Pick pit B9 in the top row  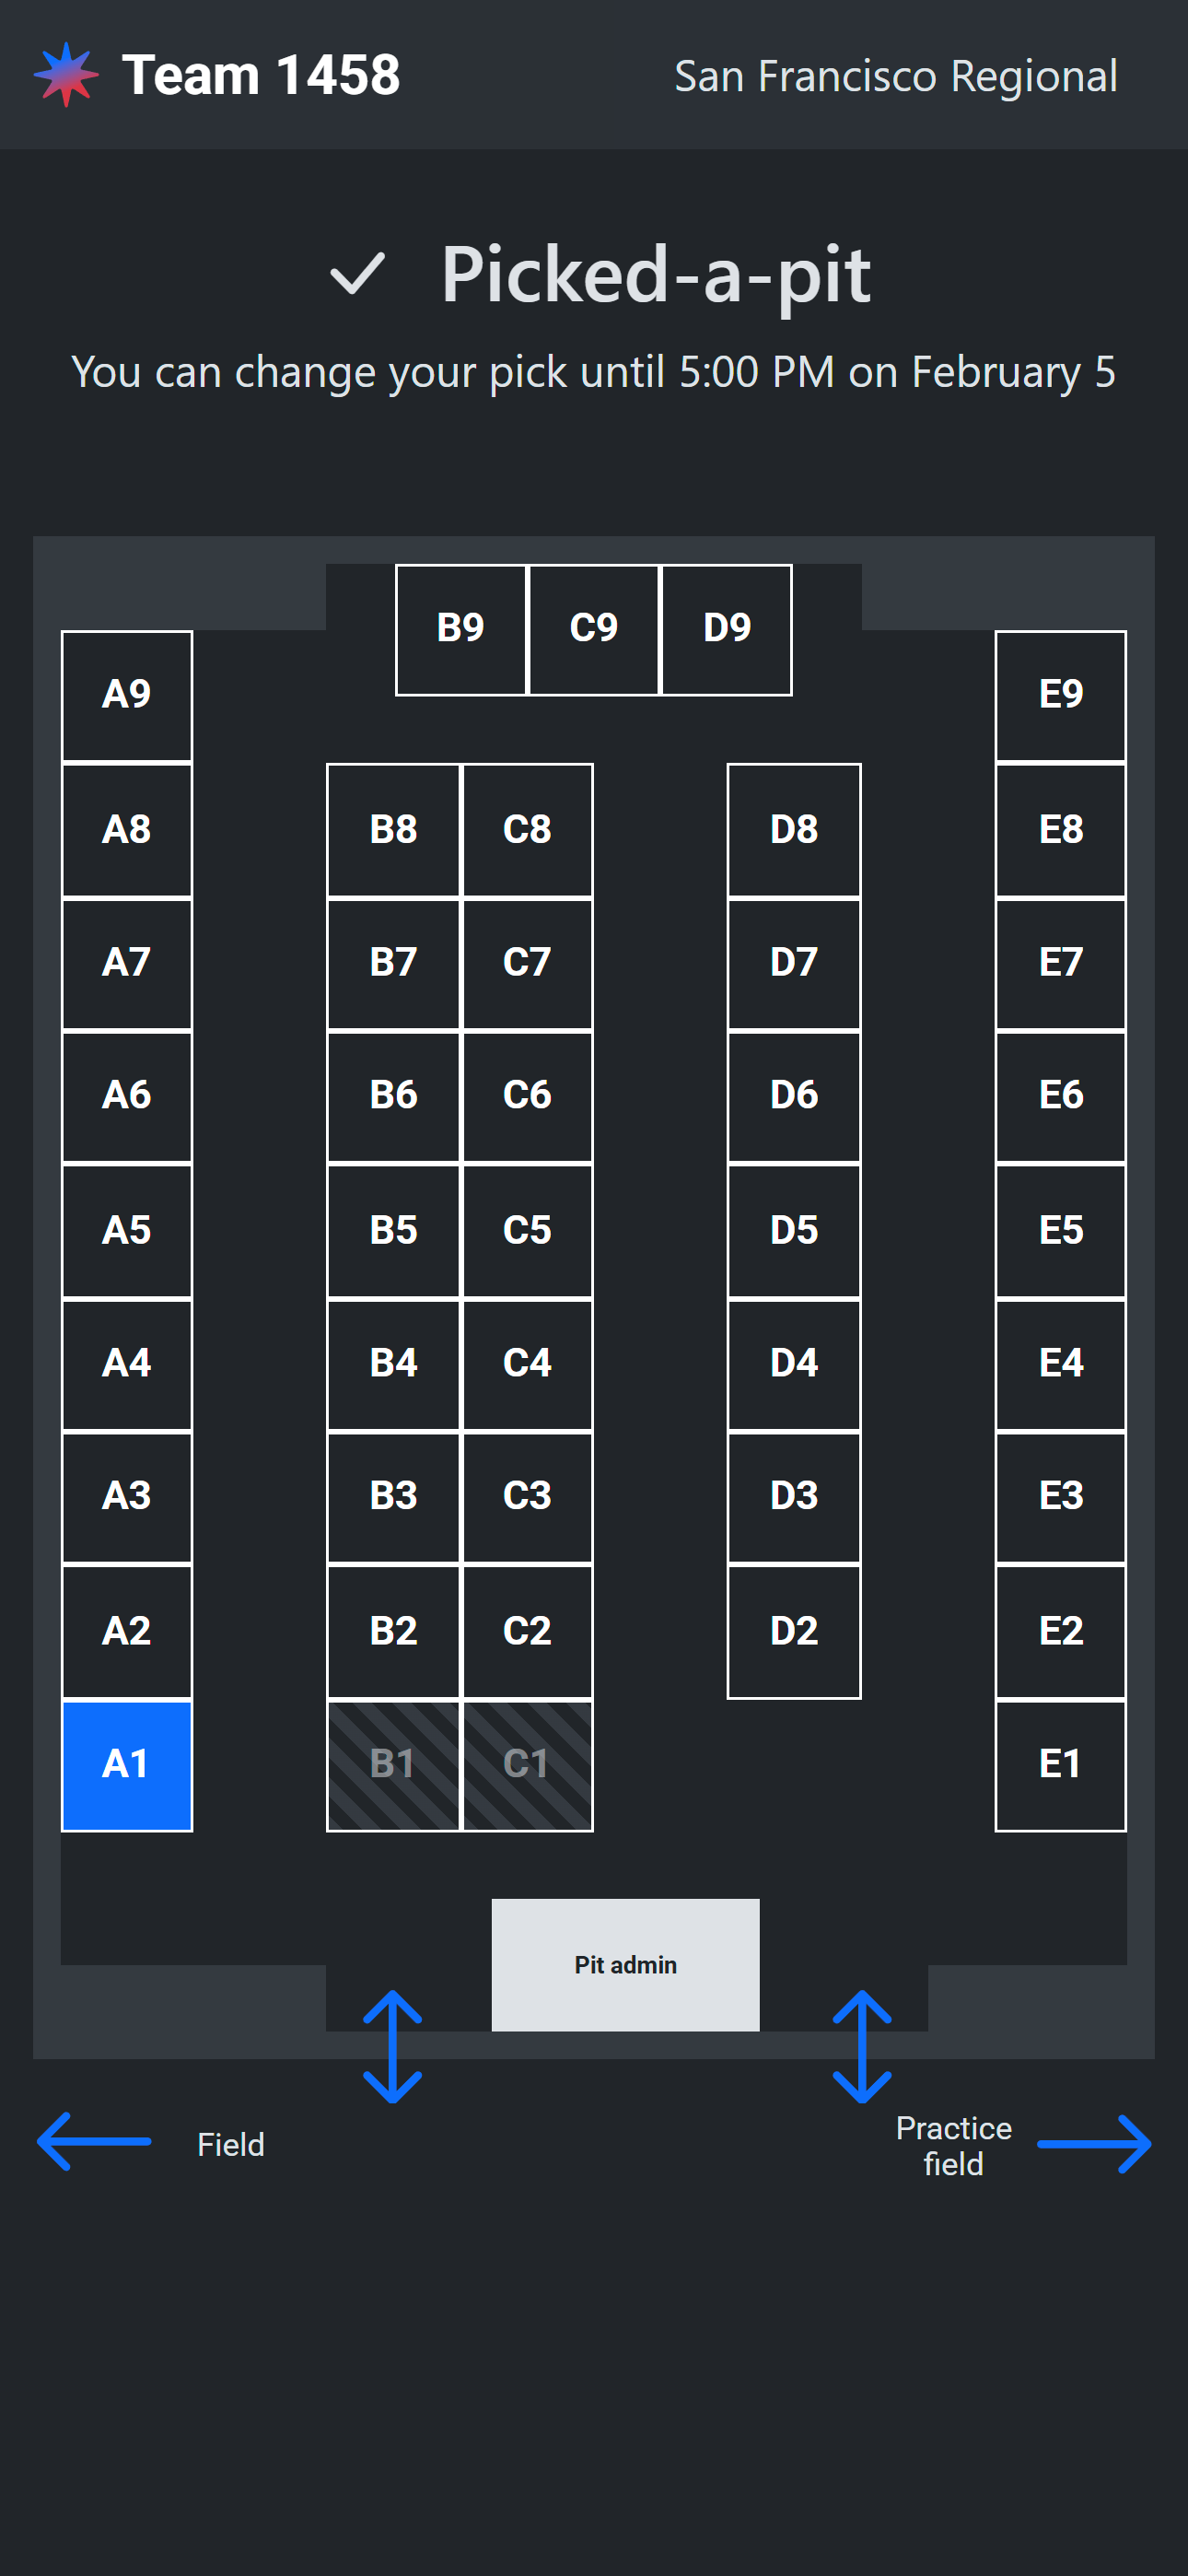(460, 629)
